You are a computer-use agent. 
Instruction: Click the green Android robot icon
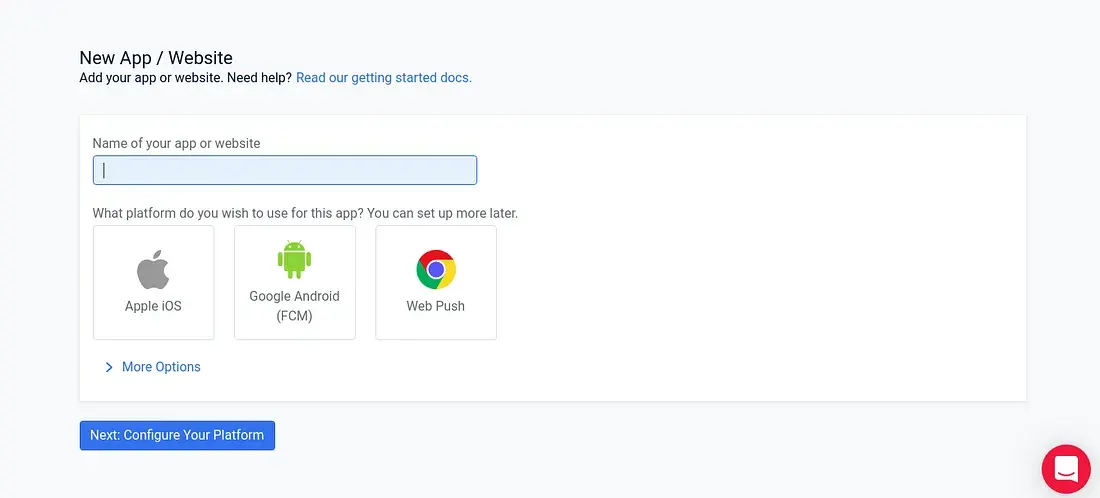pos(294,259)
